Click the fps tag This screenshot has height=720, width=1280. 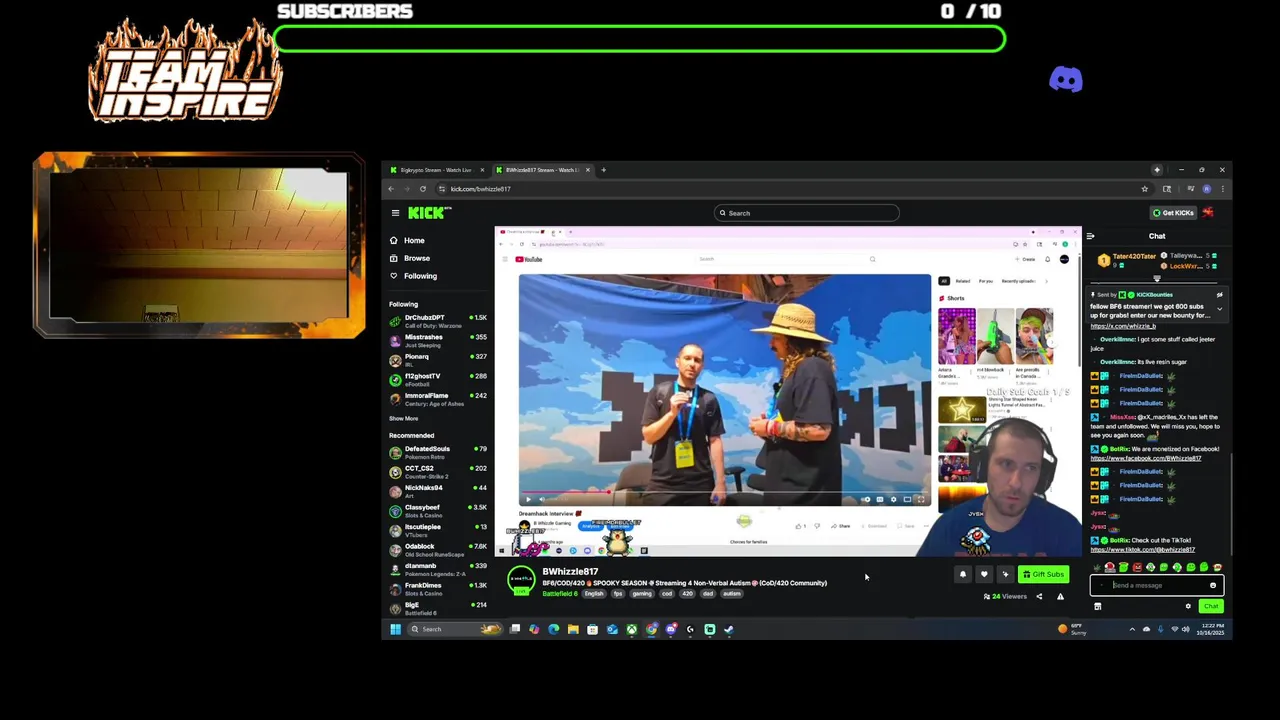point(618,594)
